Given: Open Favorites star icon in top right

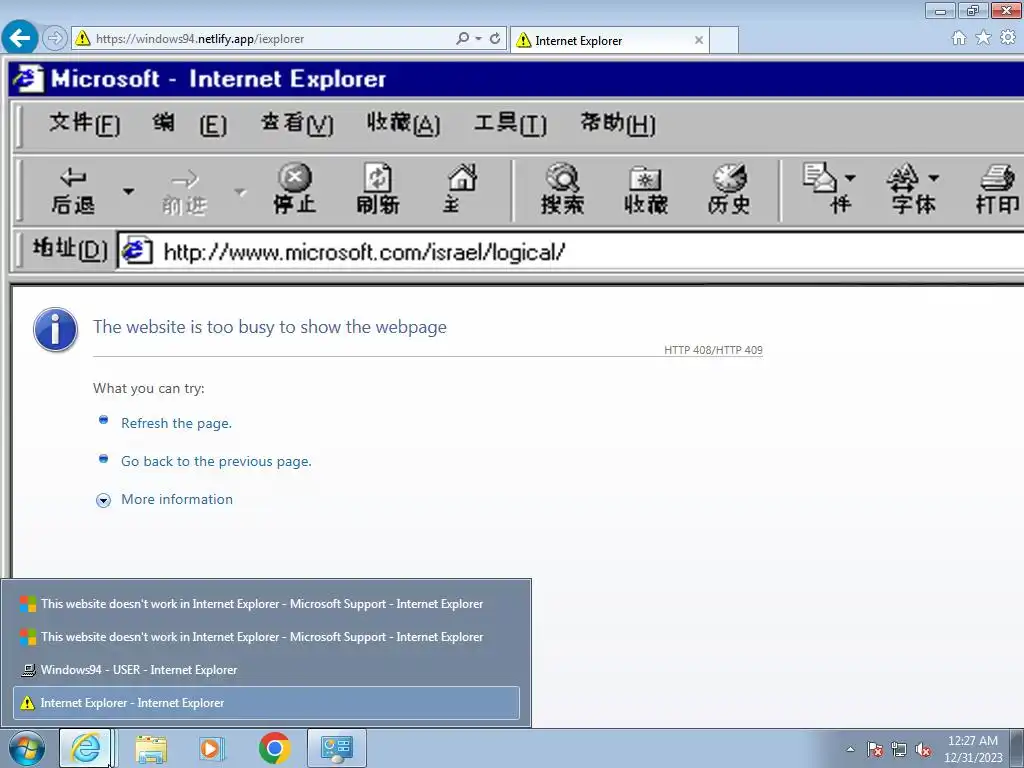Looking at the screenshot, I should [x=984, y=38].
